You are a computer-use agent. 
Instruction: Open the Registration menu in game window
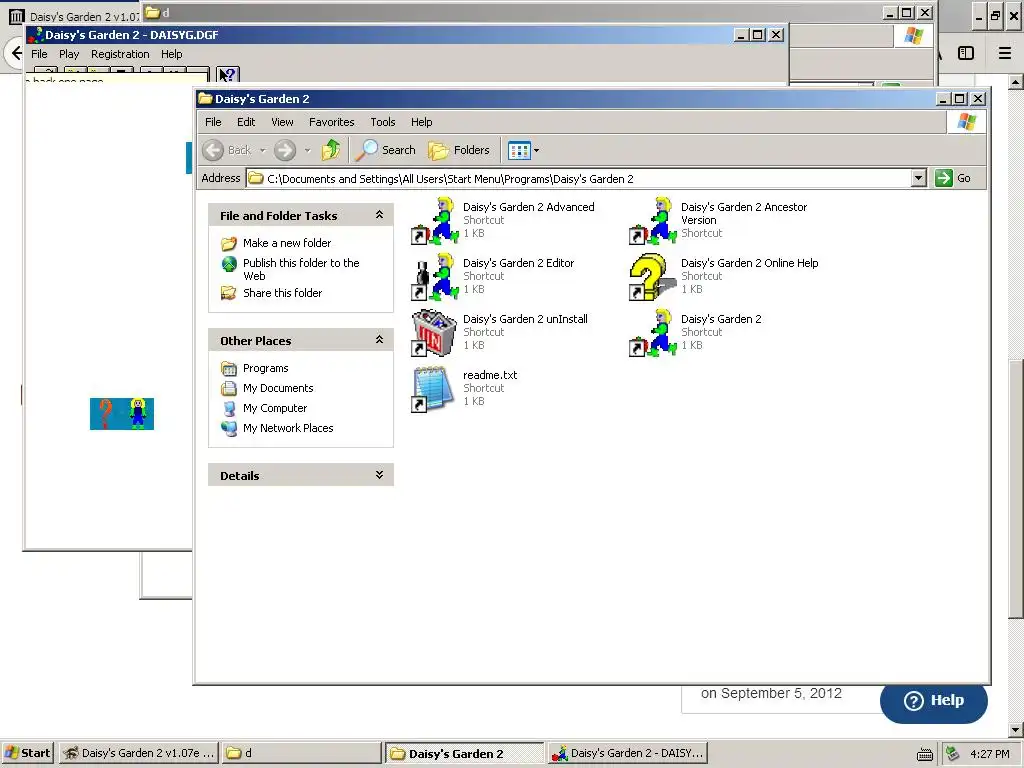tap(120, 54)
